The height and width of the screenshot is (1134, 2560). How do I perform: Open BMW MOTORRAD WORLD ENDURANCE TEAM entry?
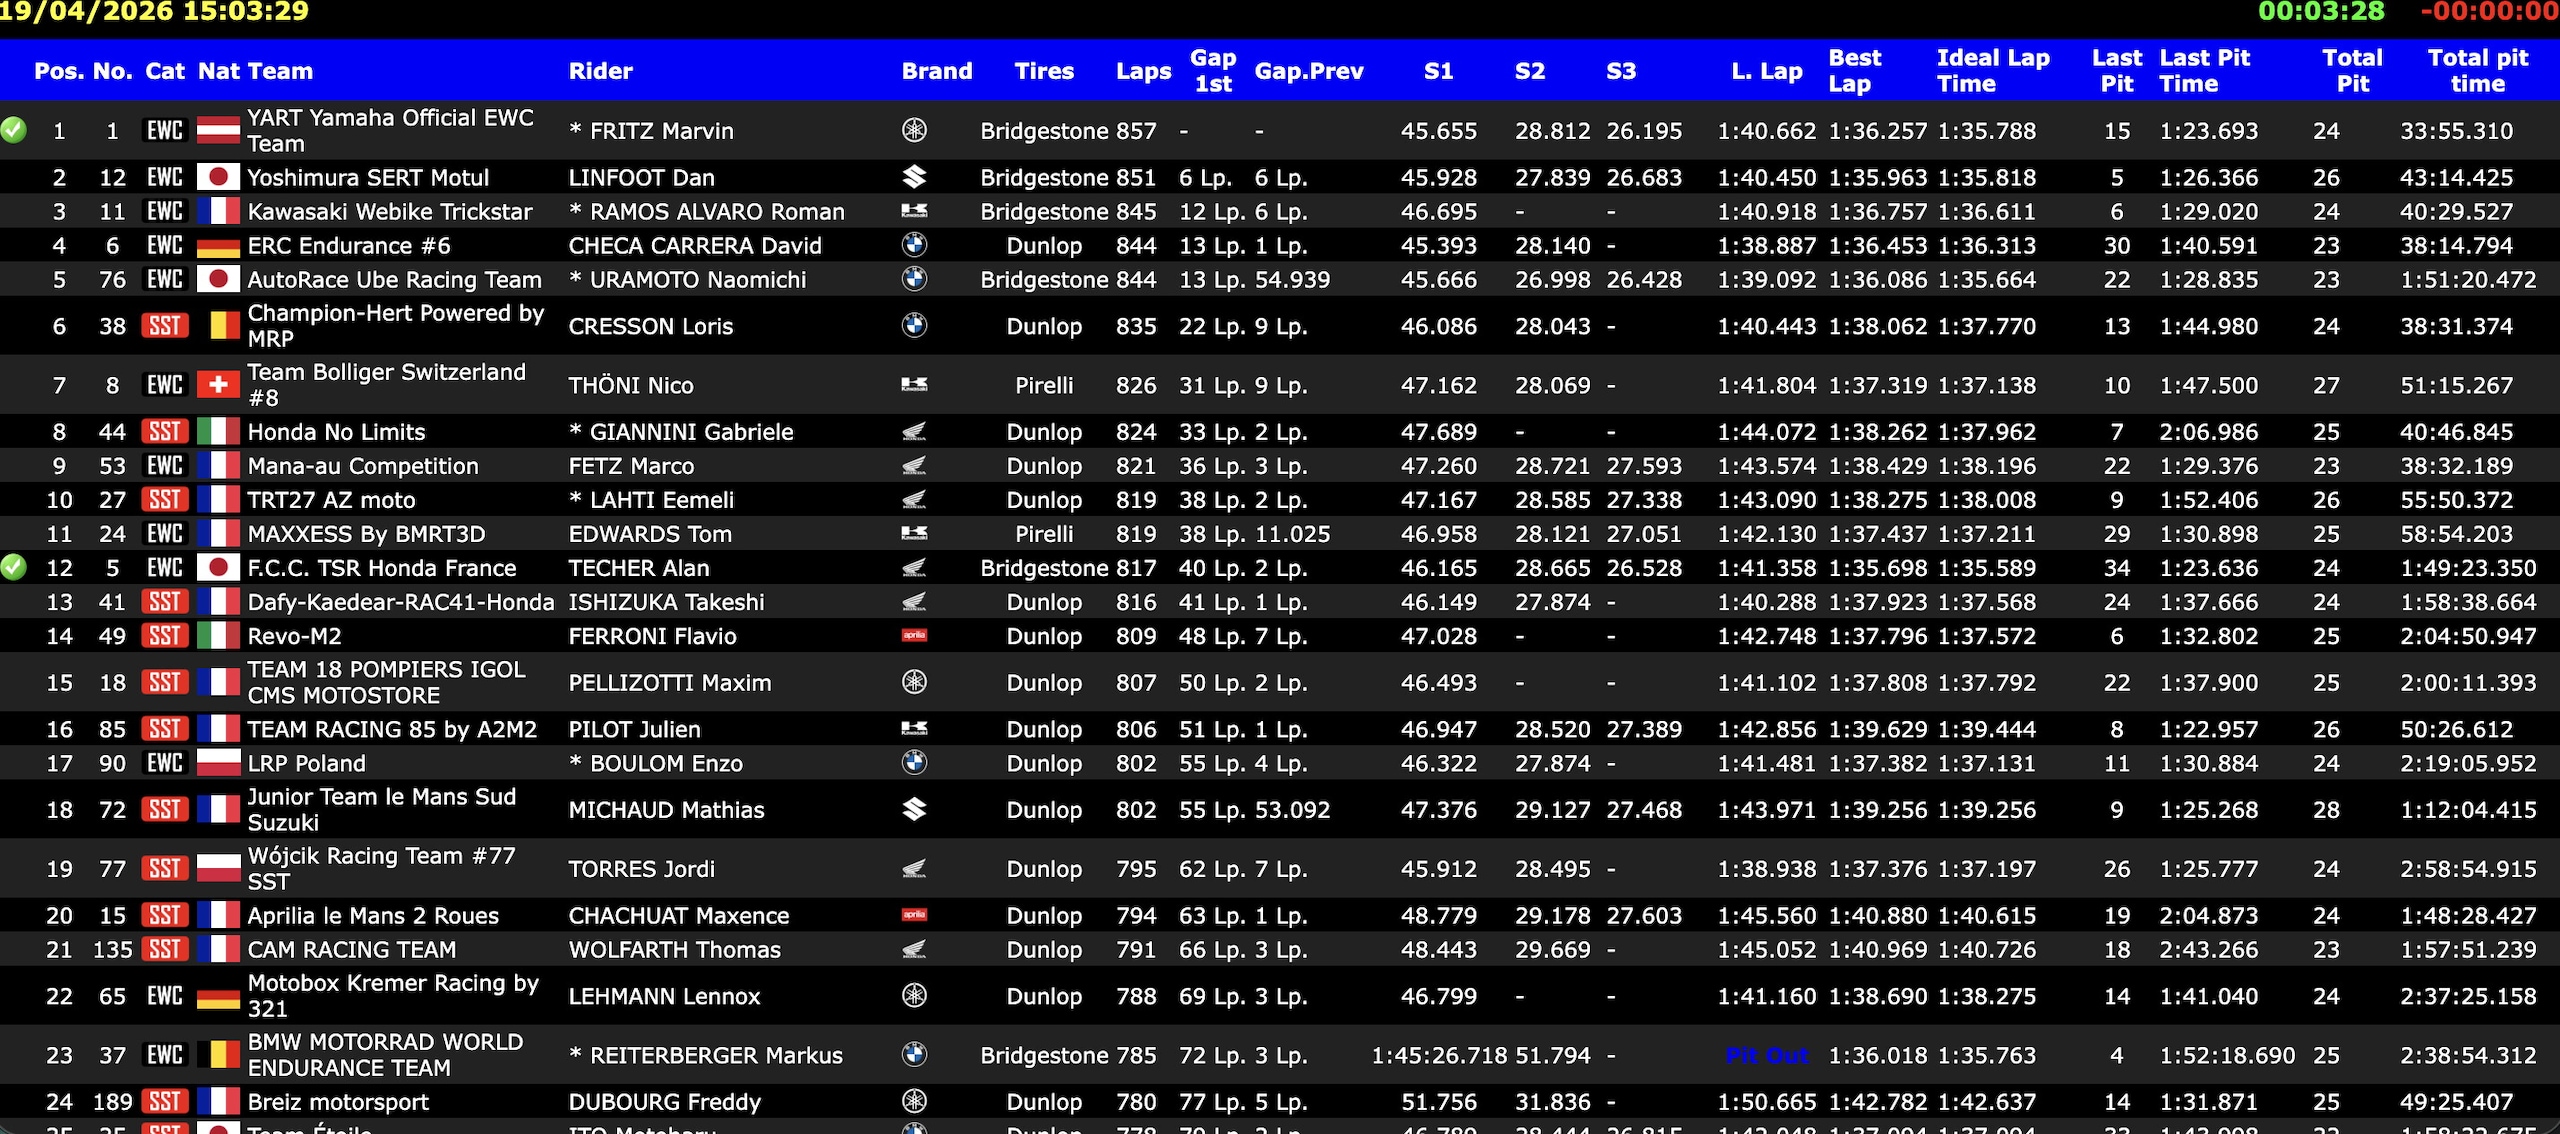(385, 1055)
